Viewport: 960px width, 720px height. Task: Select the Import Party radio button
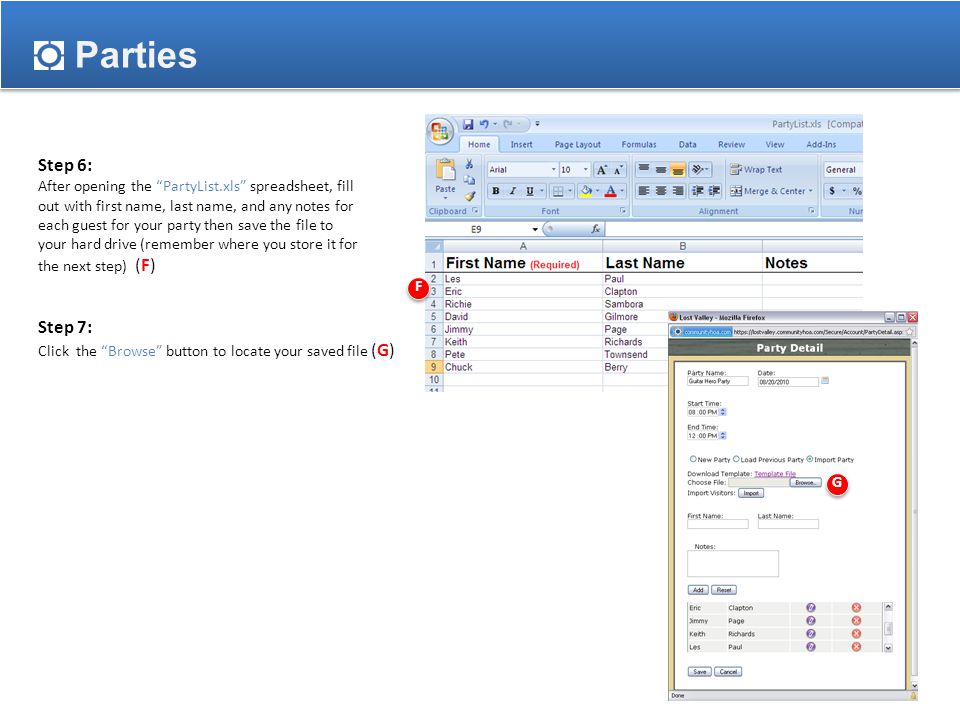tap(809, 459)
